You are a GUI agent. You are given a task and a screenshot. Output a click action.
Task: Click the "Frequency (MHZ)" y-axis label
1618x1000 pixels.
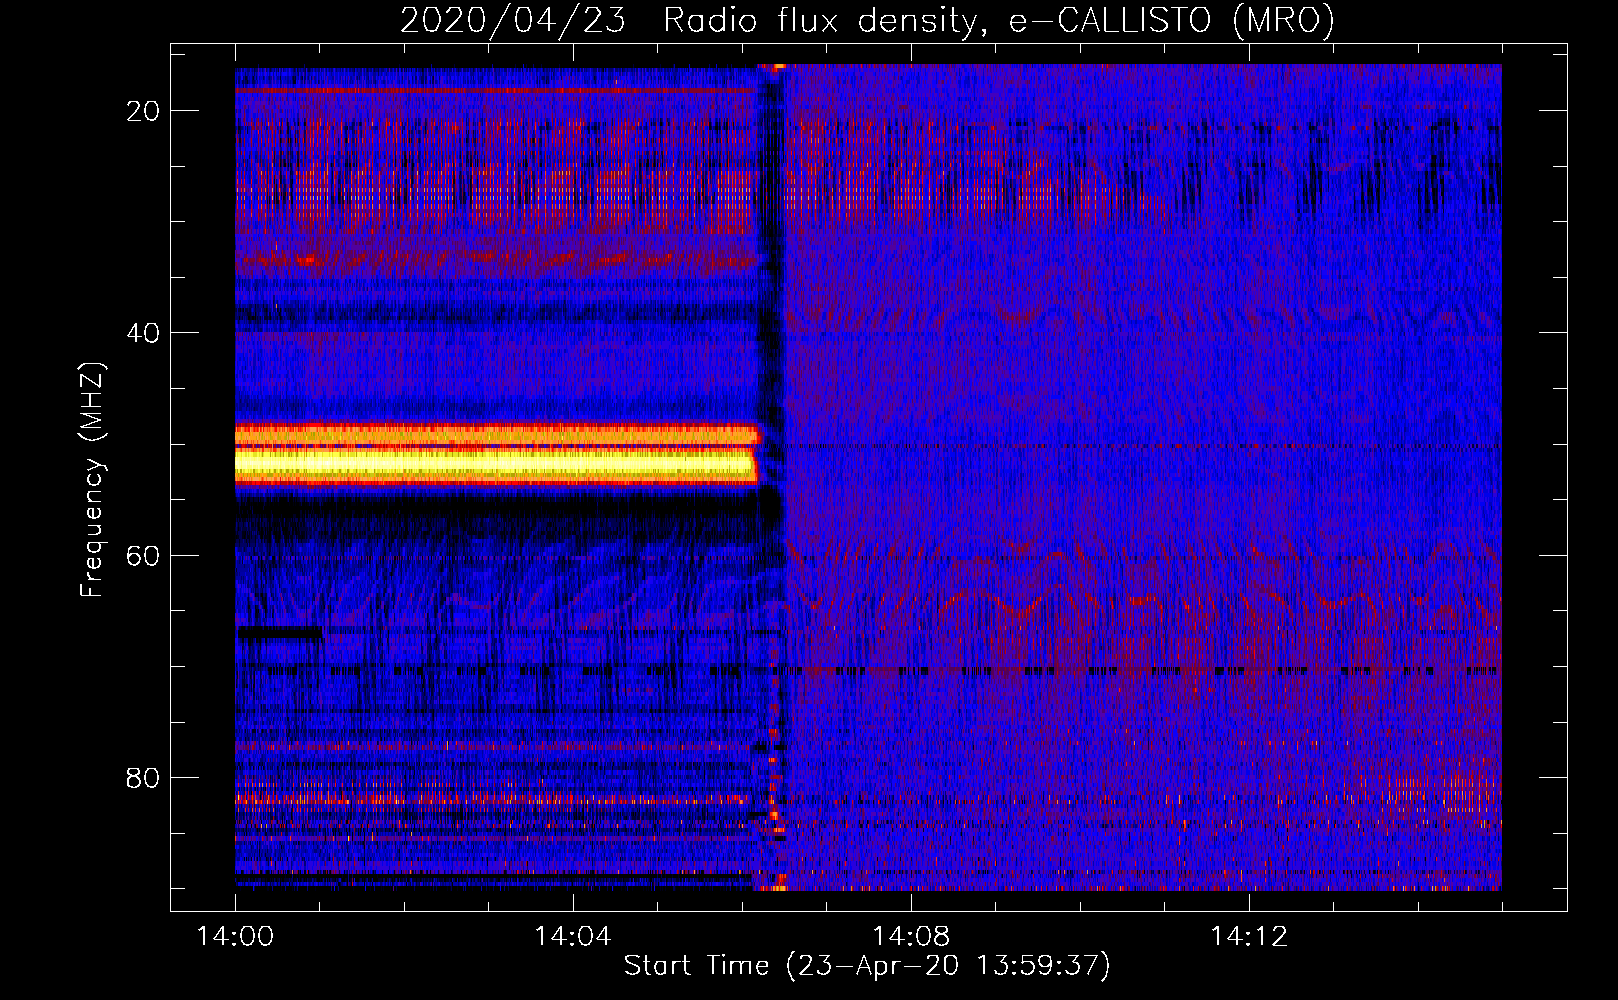pos(92,480)
